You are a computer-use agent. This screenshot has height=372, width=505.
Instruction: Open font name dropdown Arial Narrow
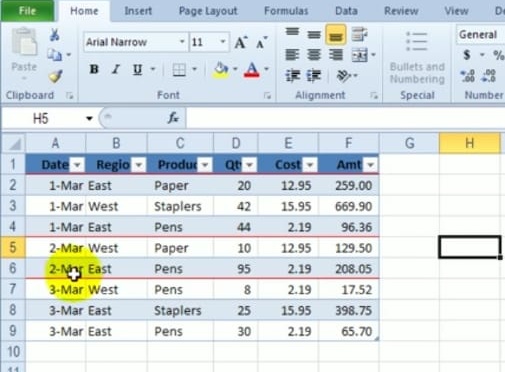coord(182,42)
